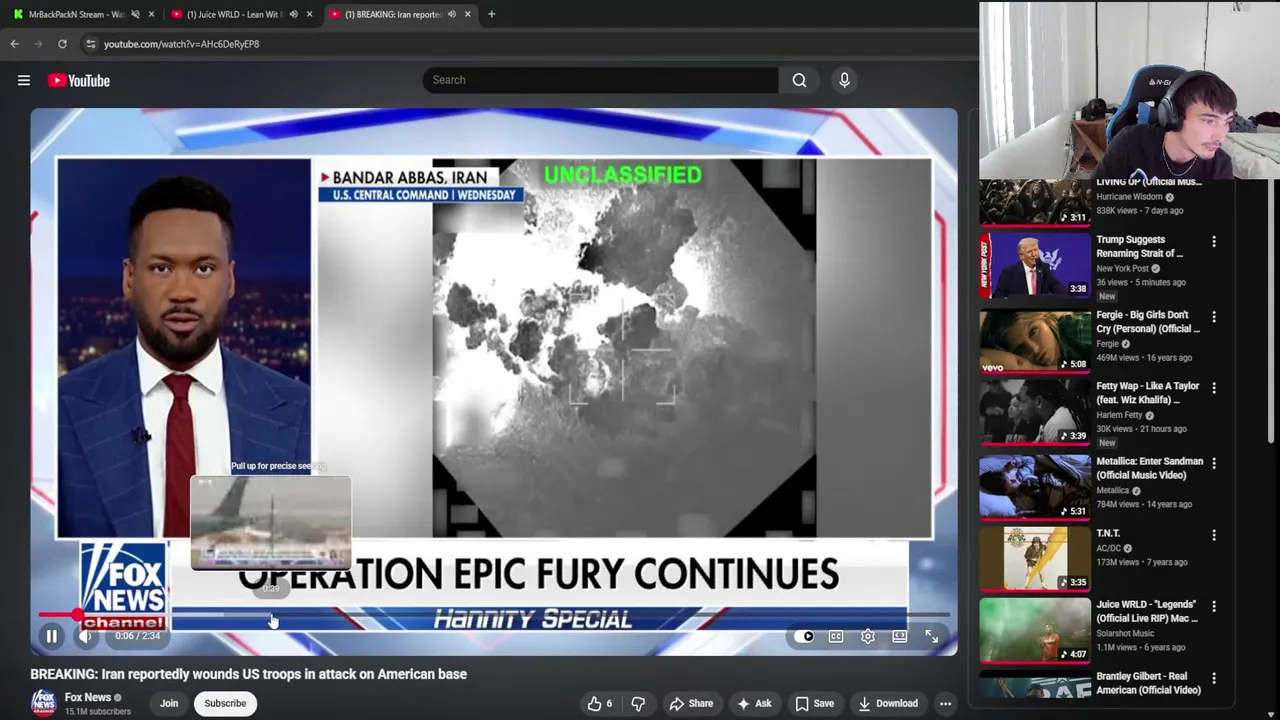This screenshot has width=1280, height=720.
Task: Like the video with thumbs up
Action: click(600, 703)
